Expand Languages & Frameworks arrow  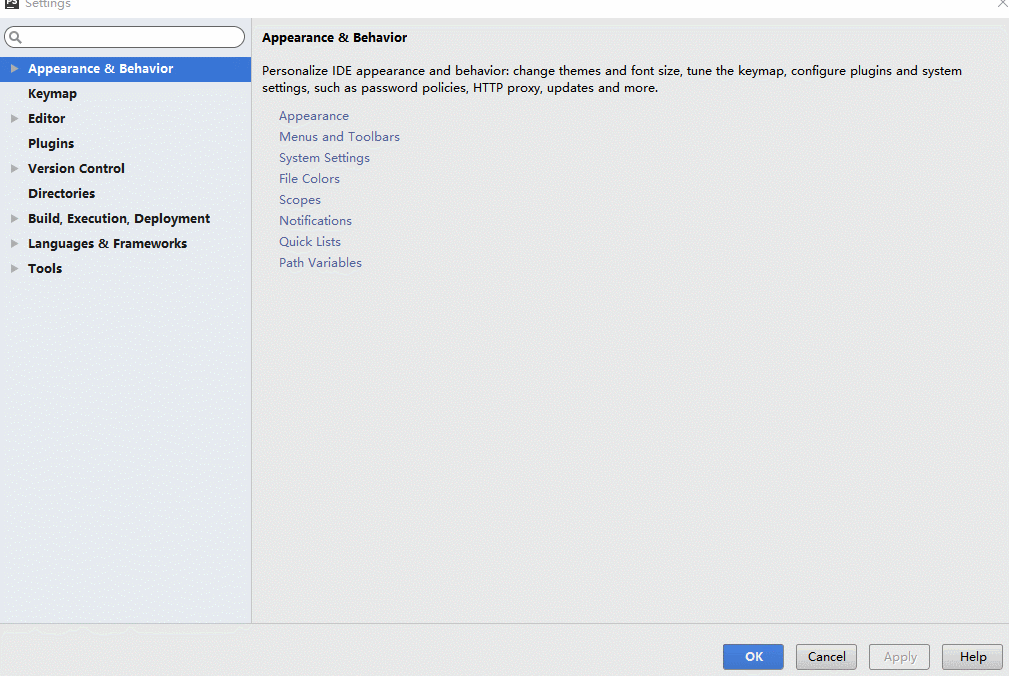click(14, 244)
